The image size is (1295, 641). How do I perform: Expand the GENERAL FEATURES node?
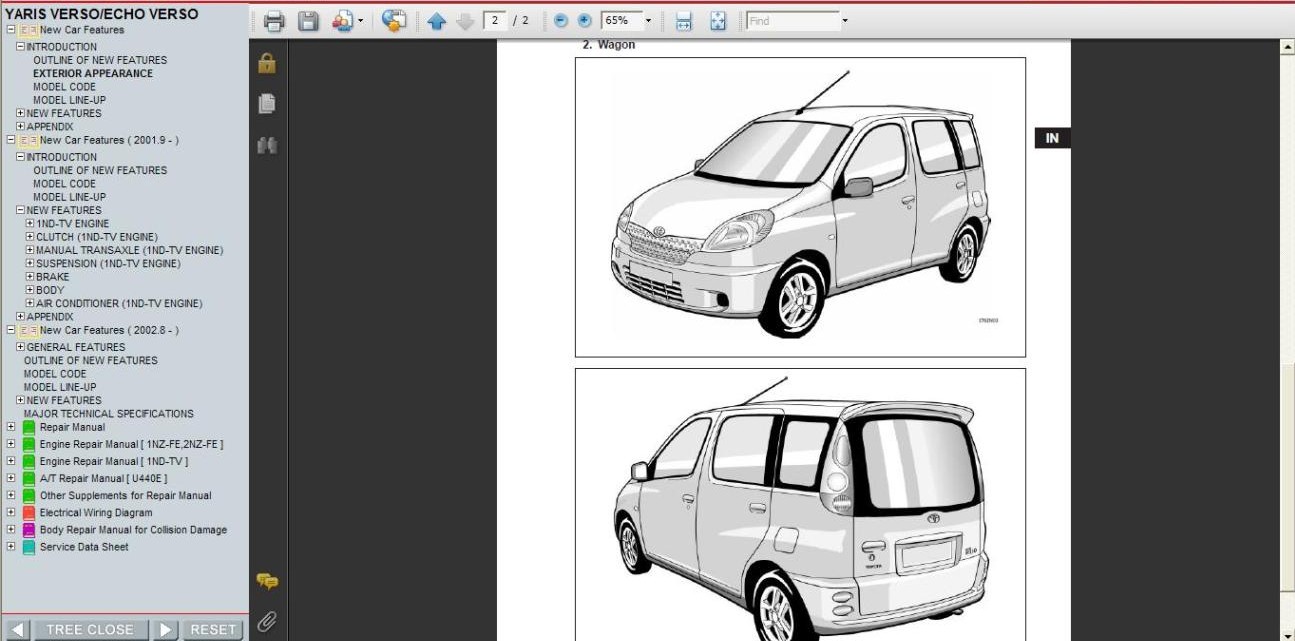pos(20,347)
